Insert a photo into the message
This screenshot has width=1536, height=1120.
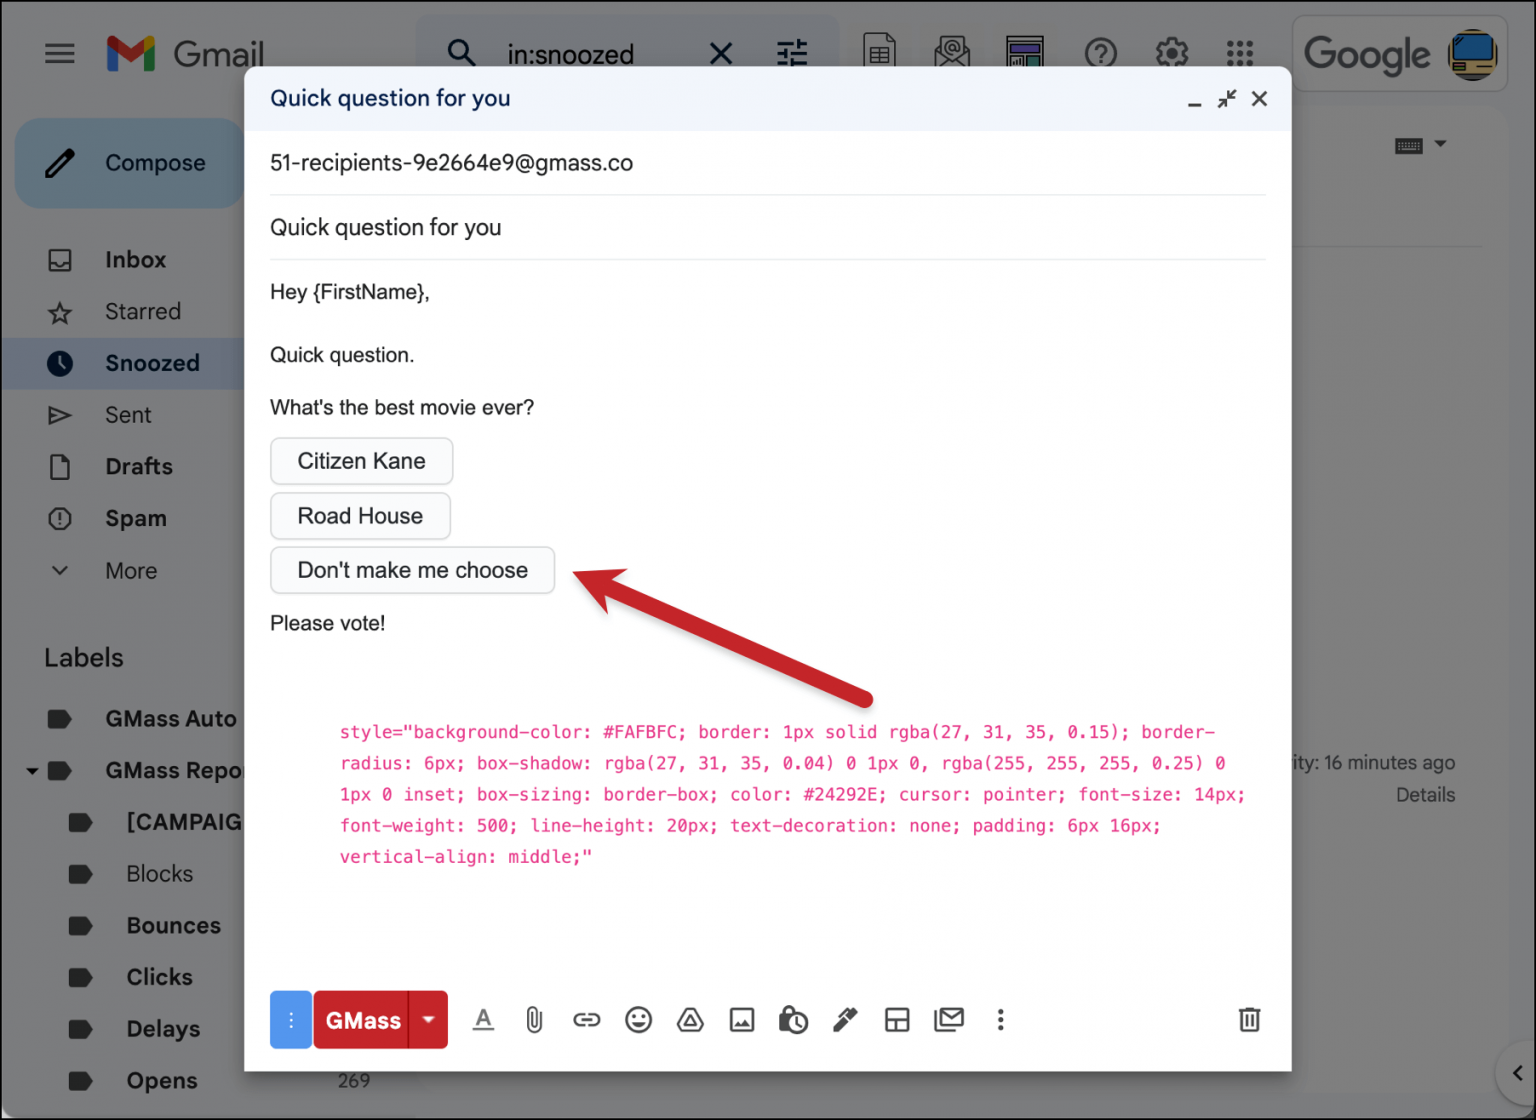pyautogui.click(x=742, y=1019)
